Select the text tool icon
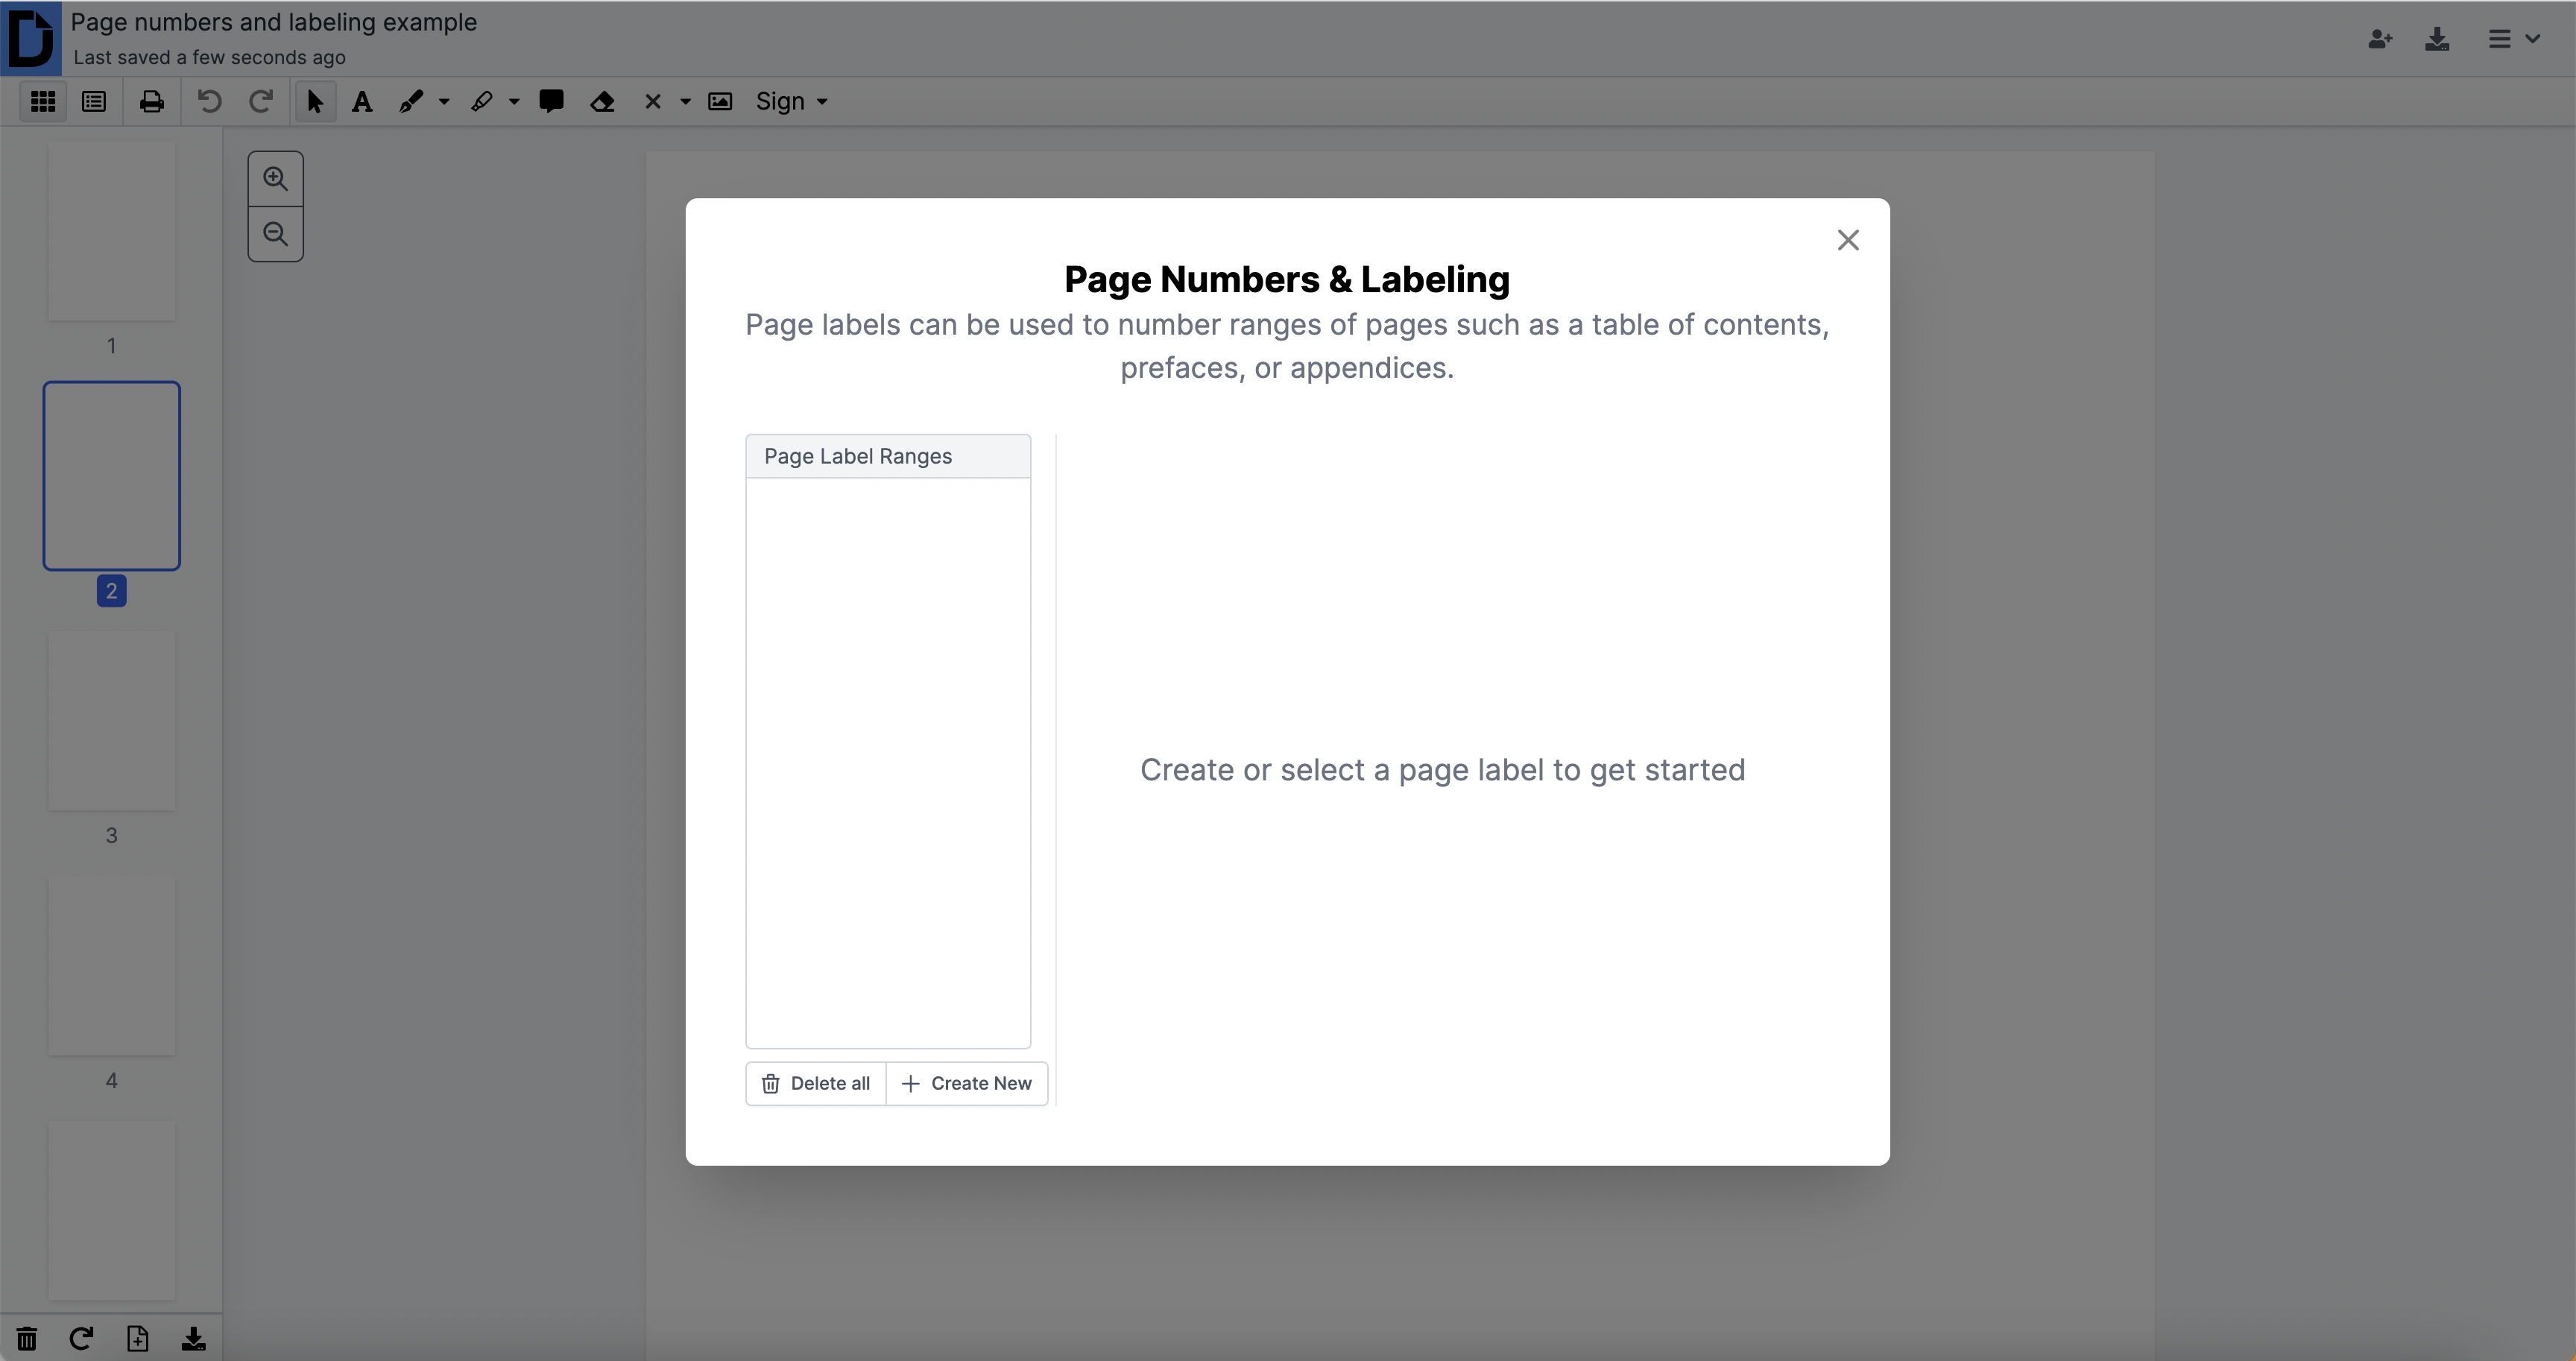 (362, 101)
